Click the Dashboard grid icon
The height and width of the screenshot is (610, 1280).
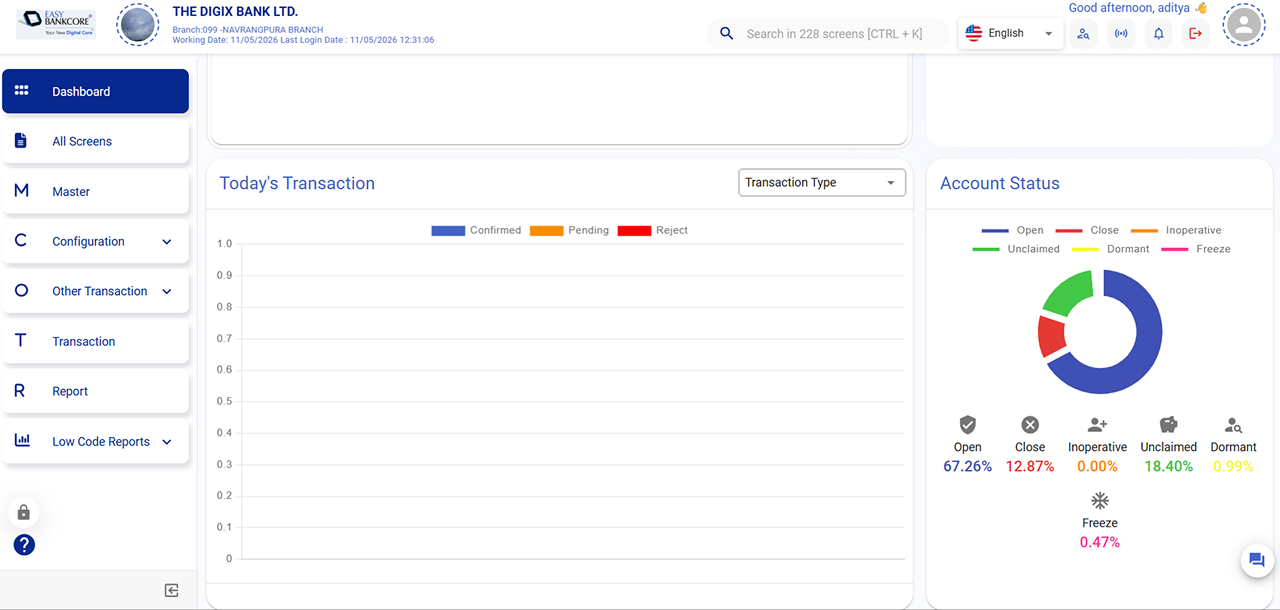click(21, 90)
